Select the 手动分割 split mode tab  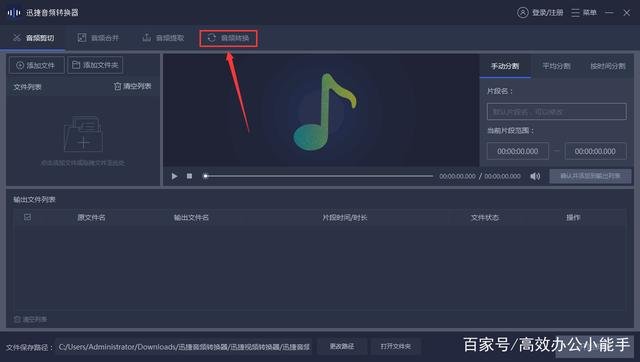coord(505,66)
